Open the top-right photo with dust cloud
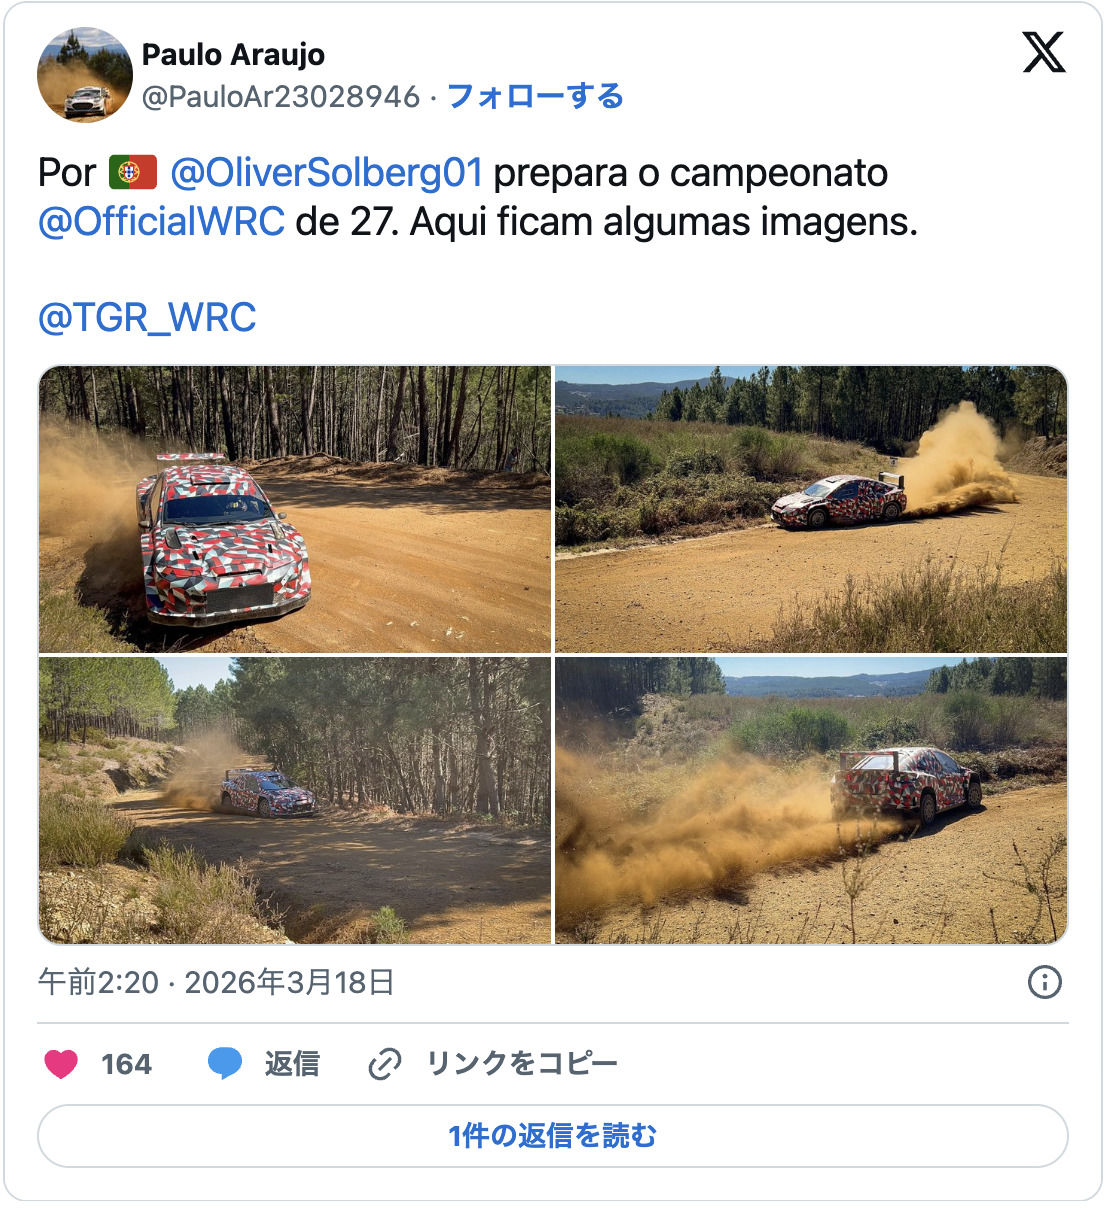The height and width of the screenshot is (1208, 1108). [x=811, y=509]
